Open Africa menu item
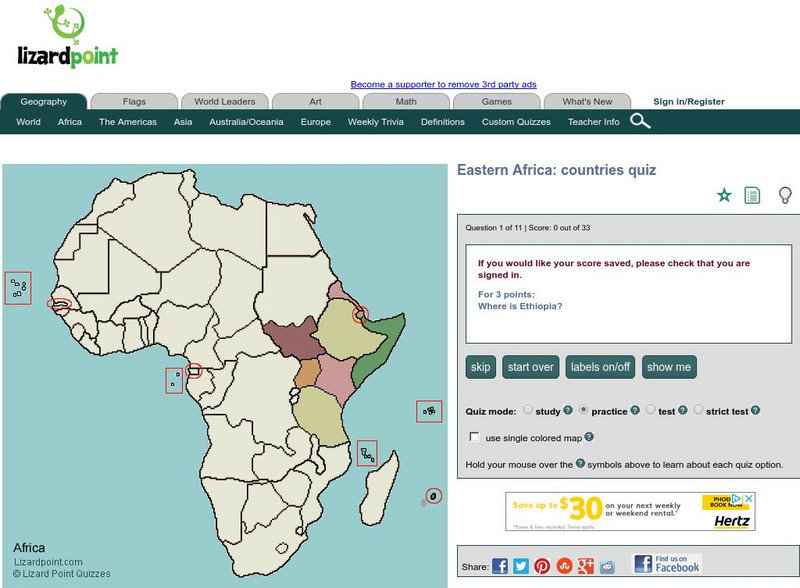 point(70,122)
